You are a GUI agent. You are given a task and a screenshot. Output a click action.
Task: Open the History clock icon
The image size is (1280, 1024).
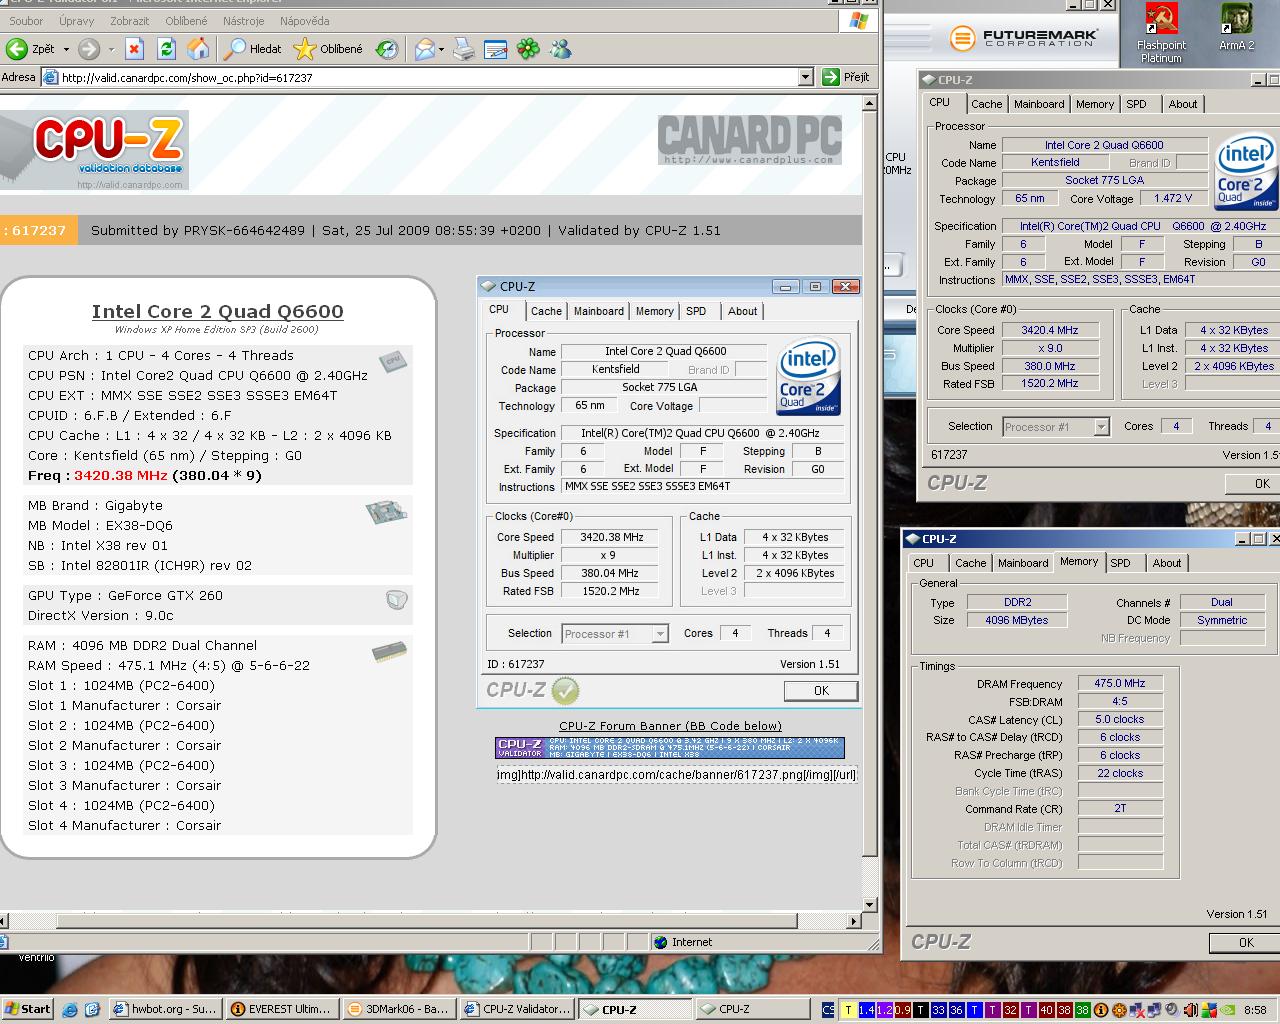(387, 48)
